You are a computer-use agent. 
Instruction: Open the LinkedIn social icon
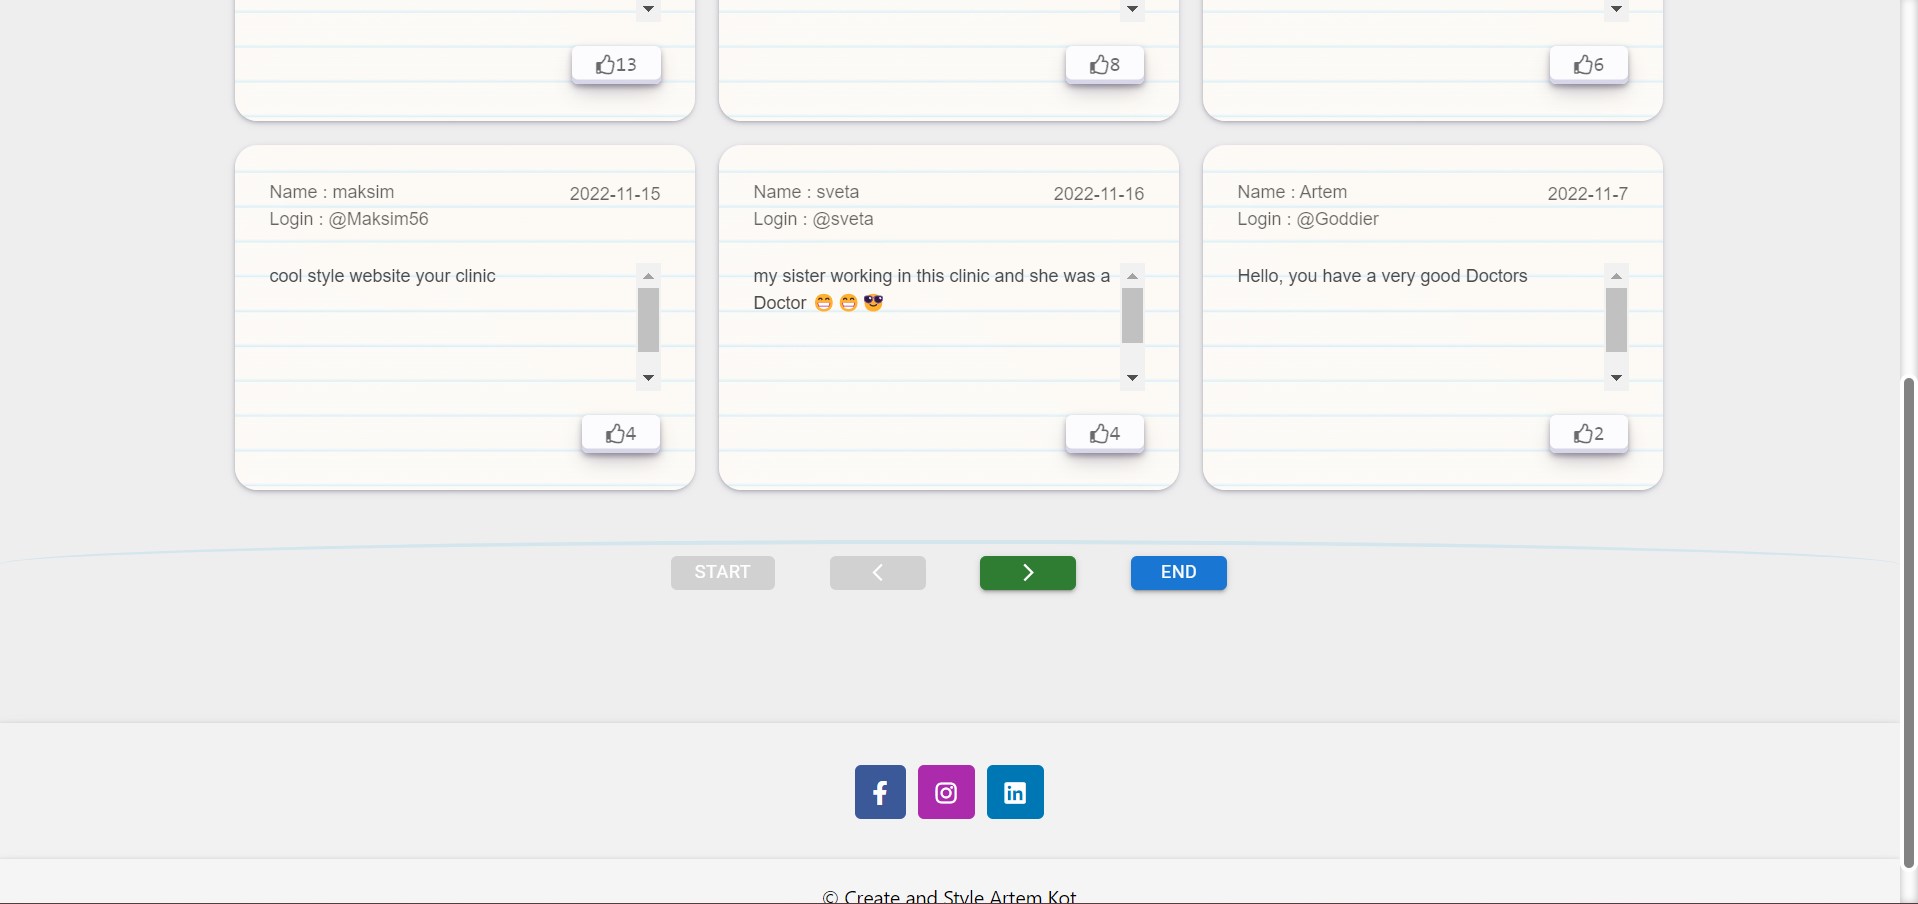(1014, 791)
